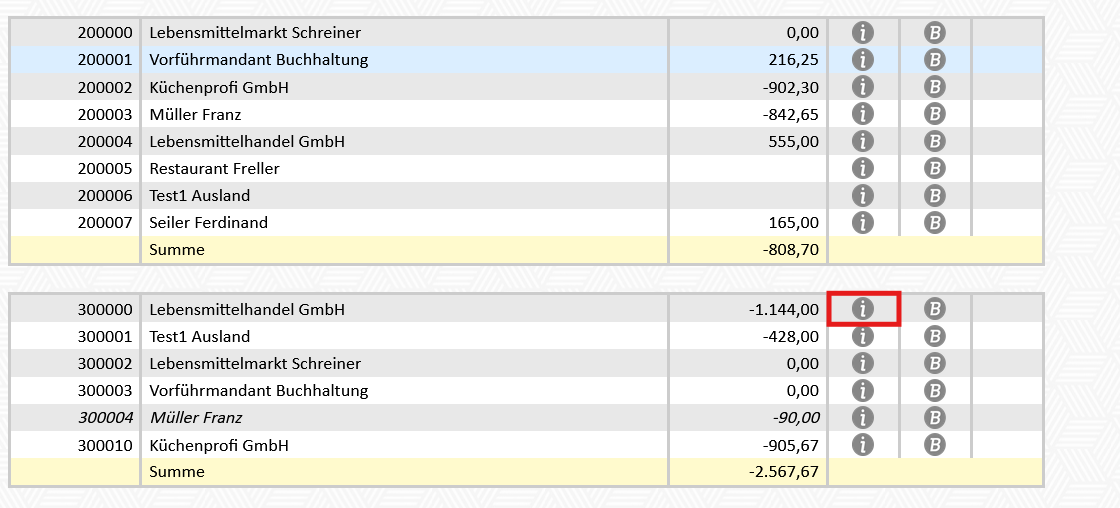The width and height of the screenshot is (1120, 508).
Task: Click B icon for Lebensmittelmarkt Schreiner 300002
Action: click(934, 363)
